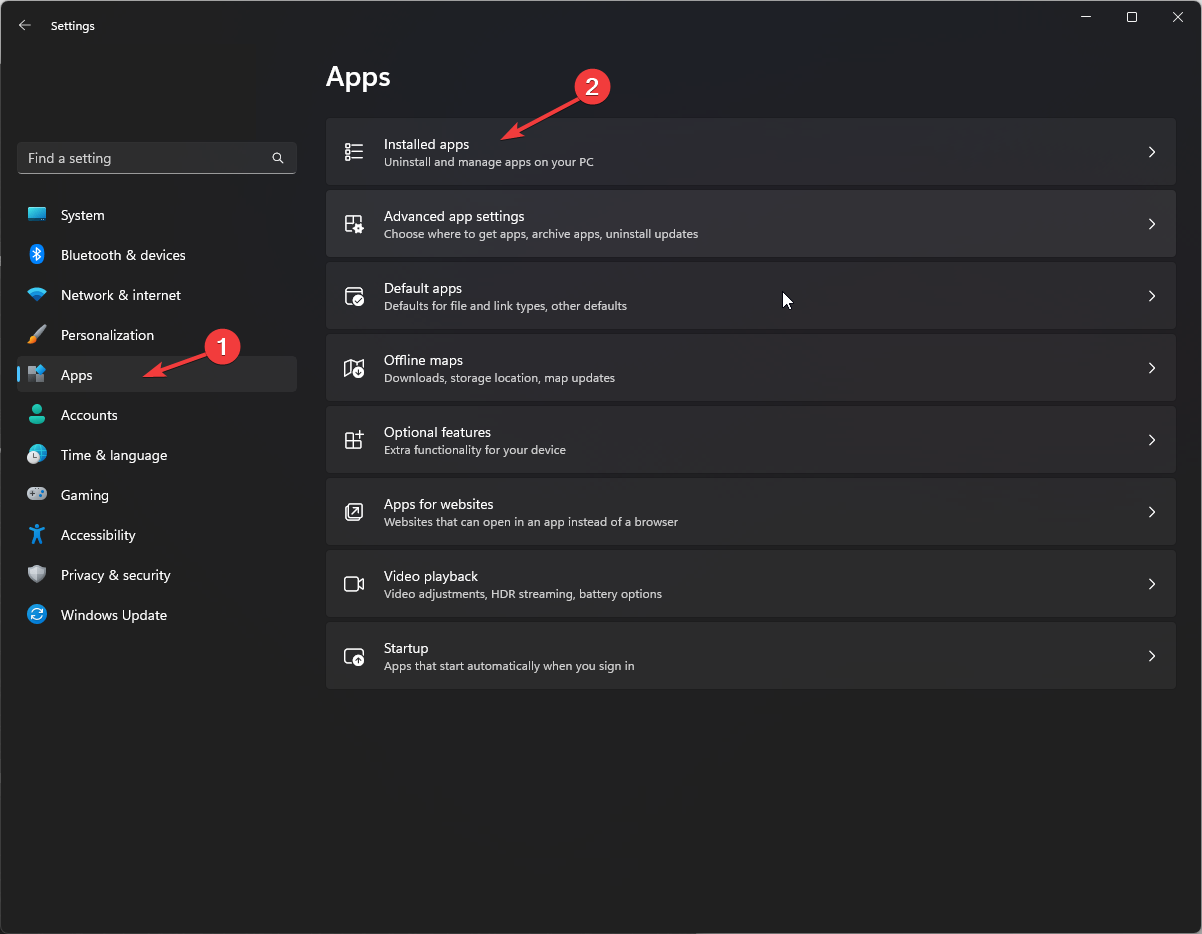
Task: Click the search magnifier icon
Action: coord(278,158)
